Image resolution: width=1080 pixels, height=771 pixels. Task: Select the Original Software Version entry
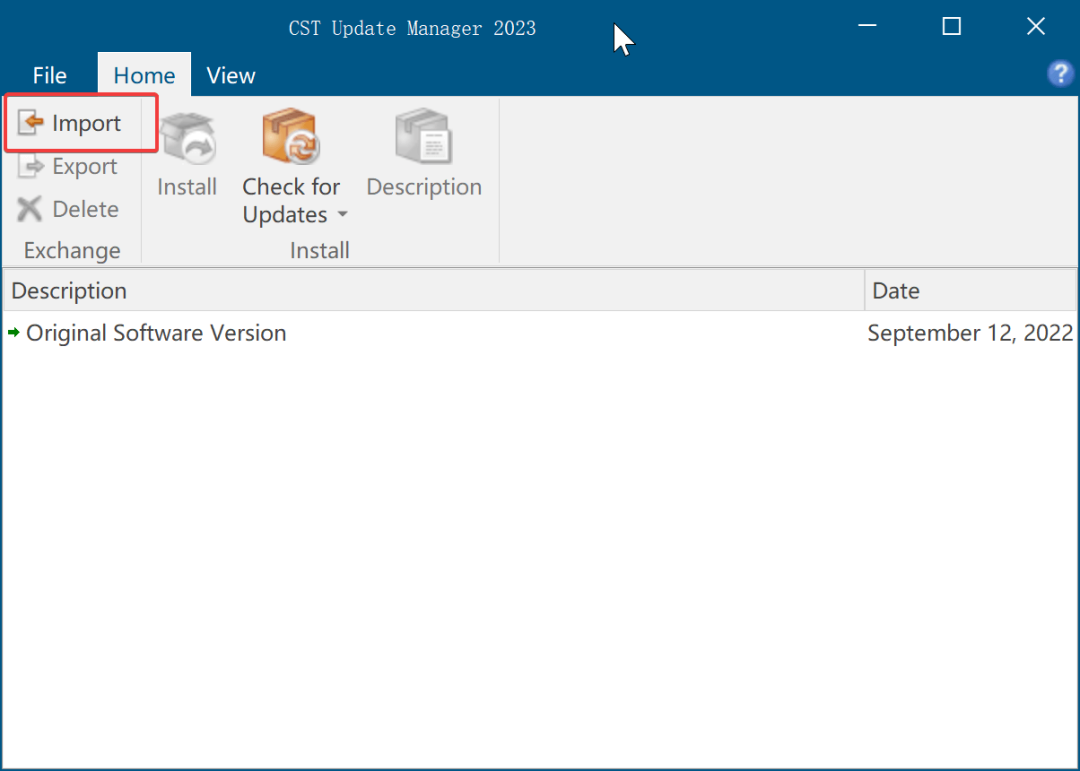click(x=156, y=333)
